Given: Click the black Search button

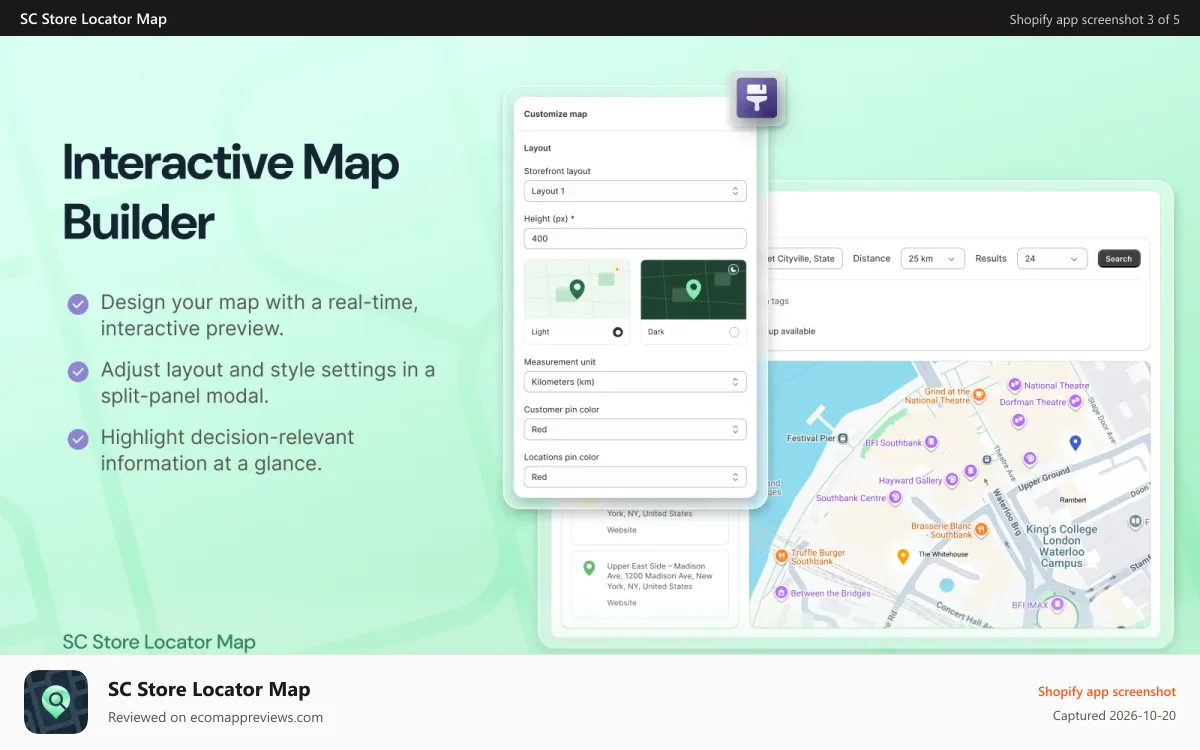Looking at the screenshot, I should pyautogui.click(x=1119, y=259).
